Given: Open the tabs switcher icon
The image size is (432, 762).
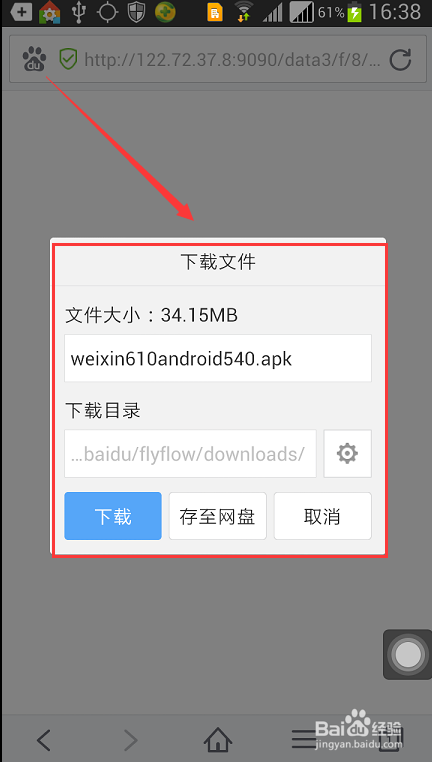Looking at the screenshot, I should click(391, 739).
